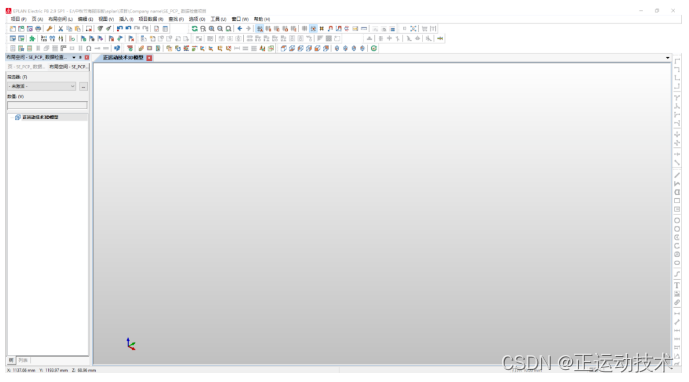Viewport: 689px width, 382px height.
Task: Switch to the 页 navigator tab in left panel
Action: coord(25,67)
